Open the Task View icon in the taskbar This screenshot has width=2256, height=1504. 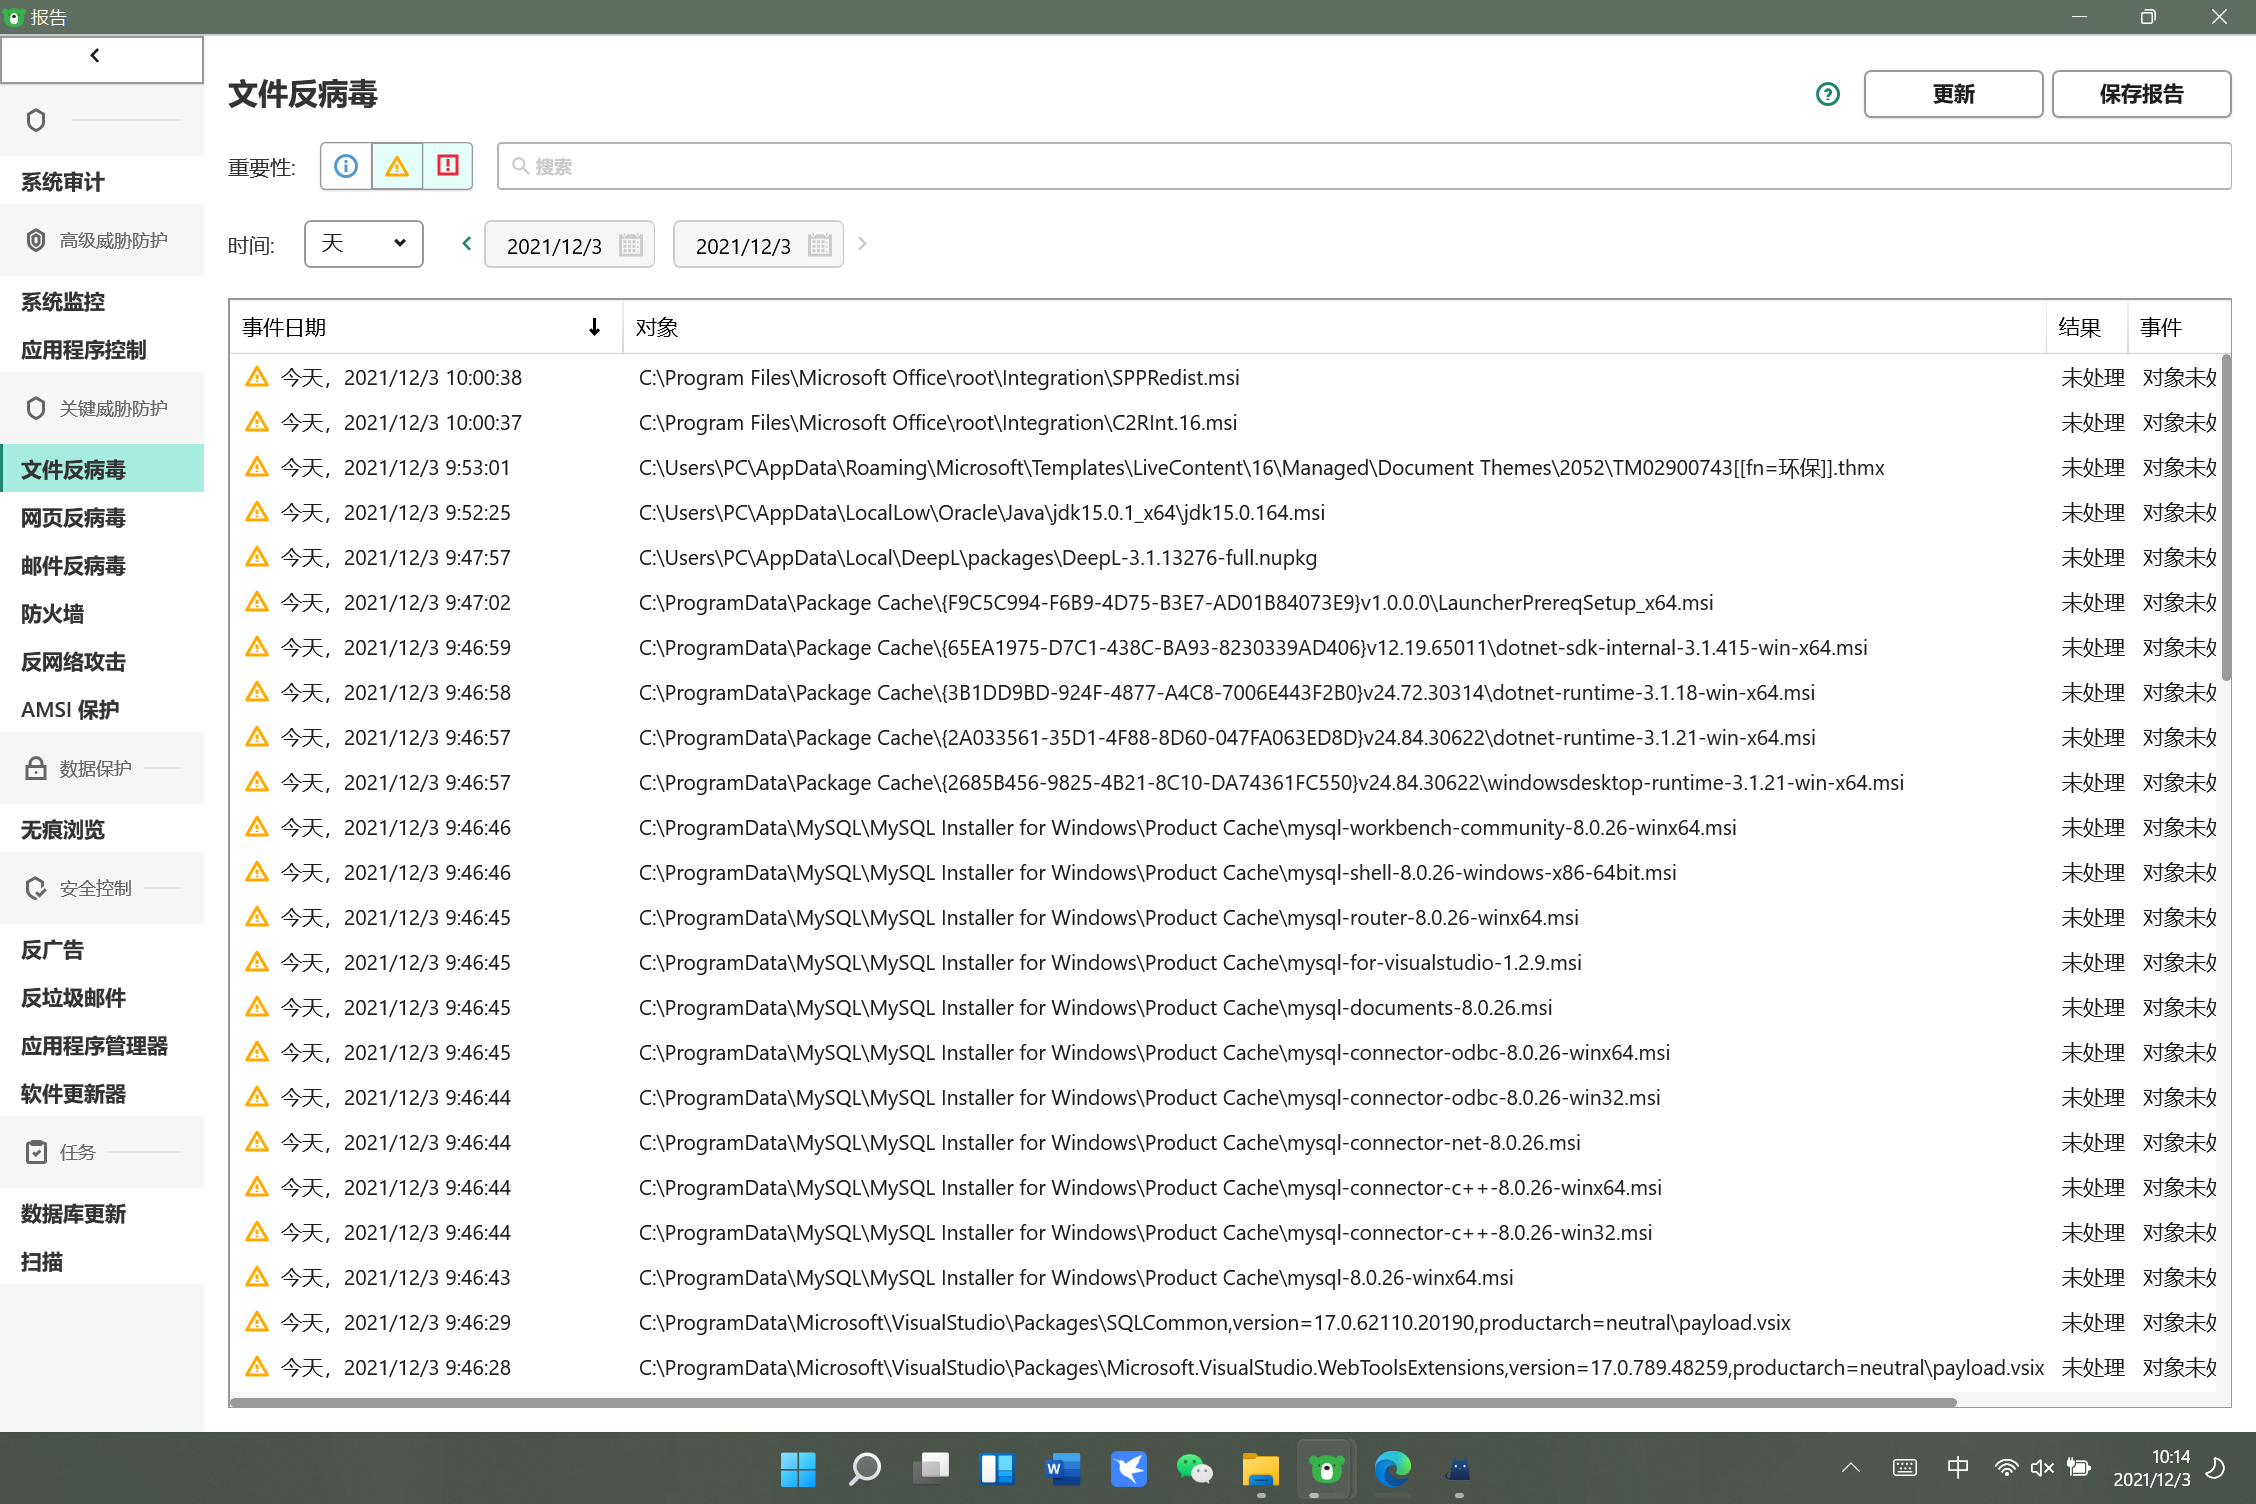click(x=930, y=1469)
